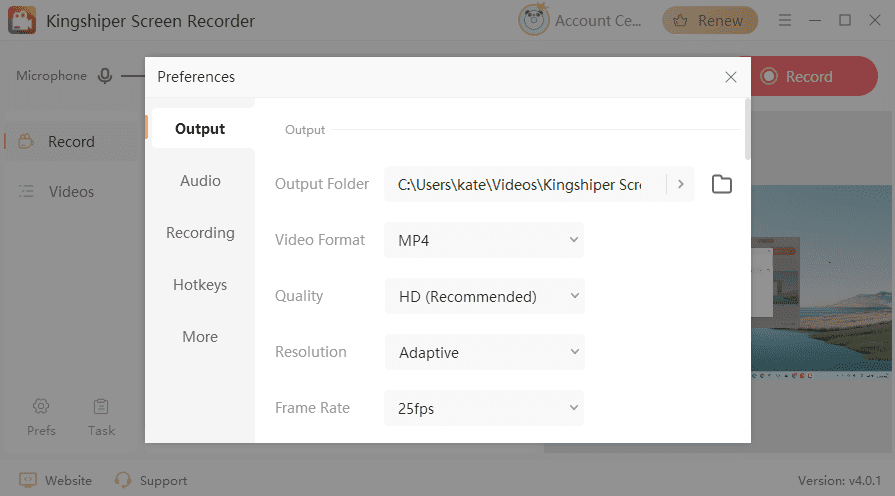This screenshot has height=496, width=895.
Task: Expand the Video Format MP4 dropdown
Action: 484,240
